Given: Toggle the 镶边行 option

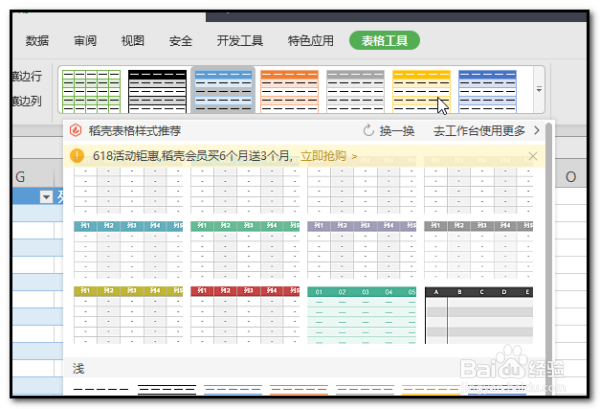Looking at the screenshot, I should 26,76.
